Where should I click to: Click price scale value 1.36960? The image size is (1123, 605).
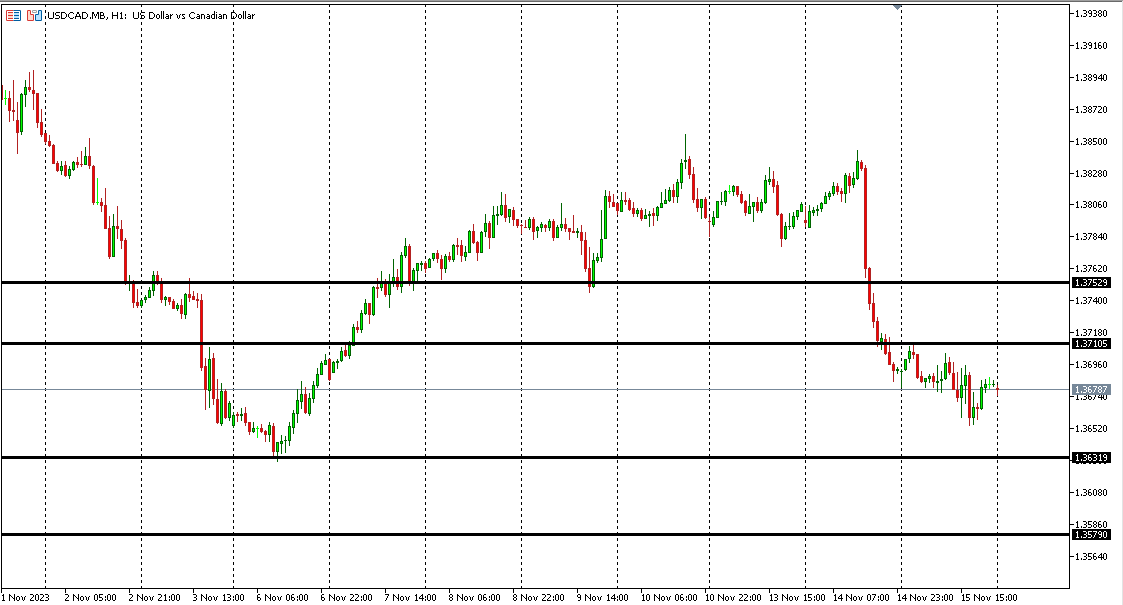click(1091, 364)
